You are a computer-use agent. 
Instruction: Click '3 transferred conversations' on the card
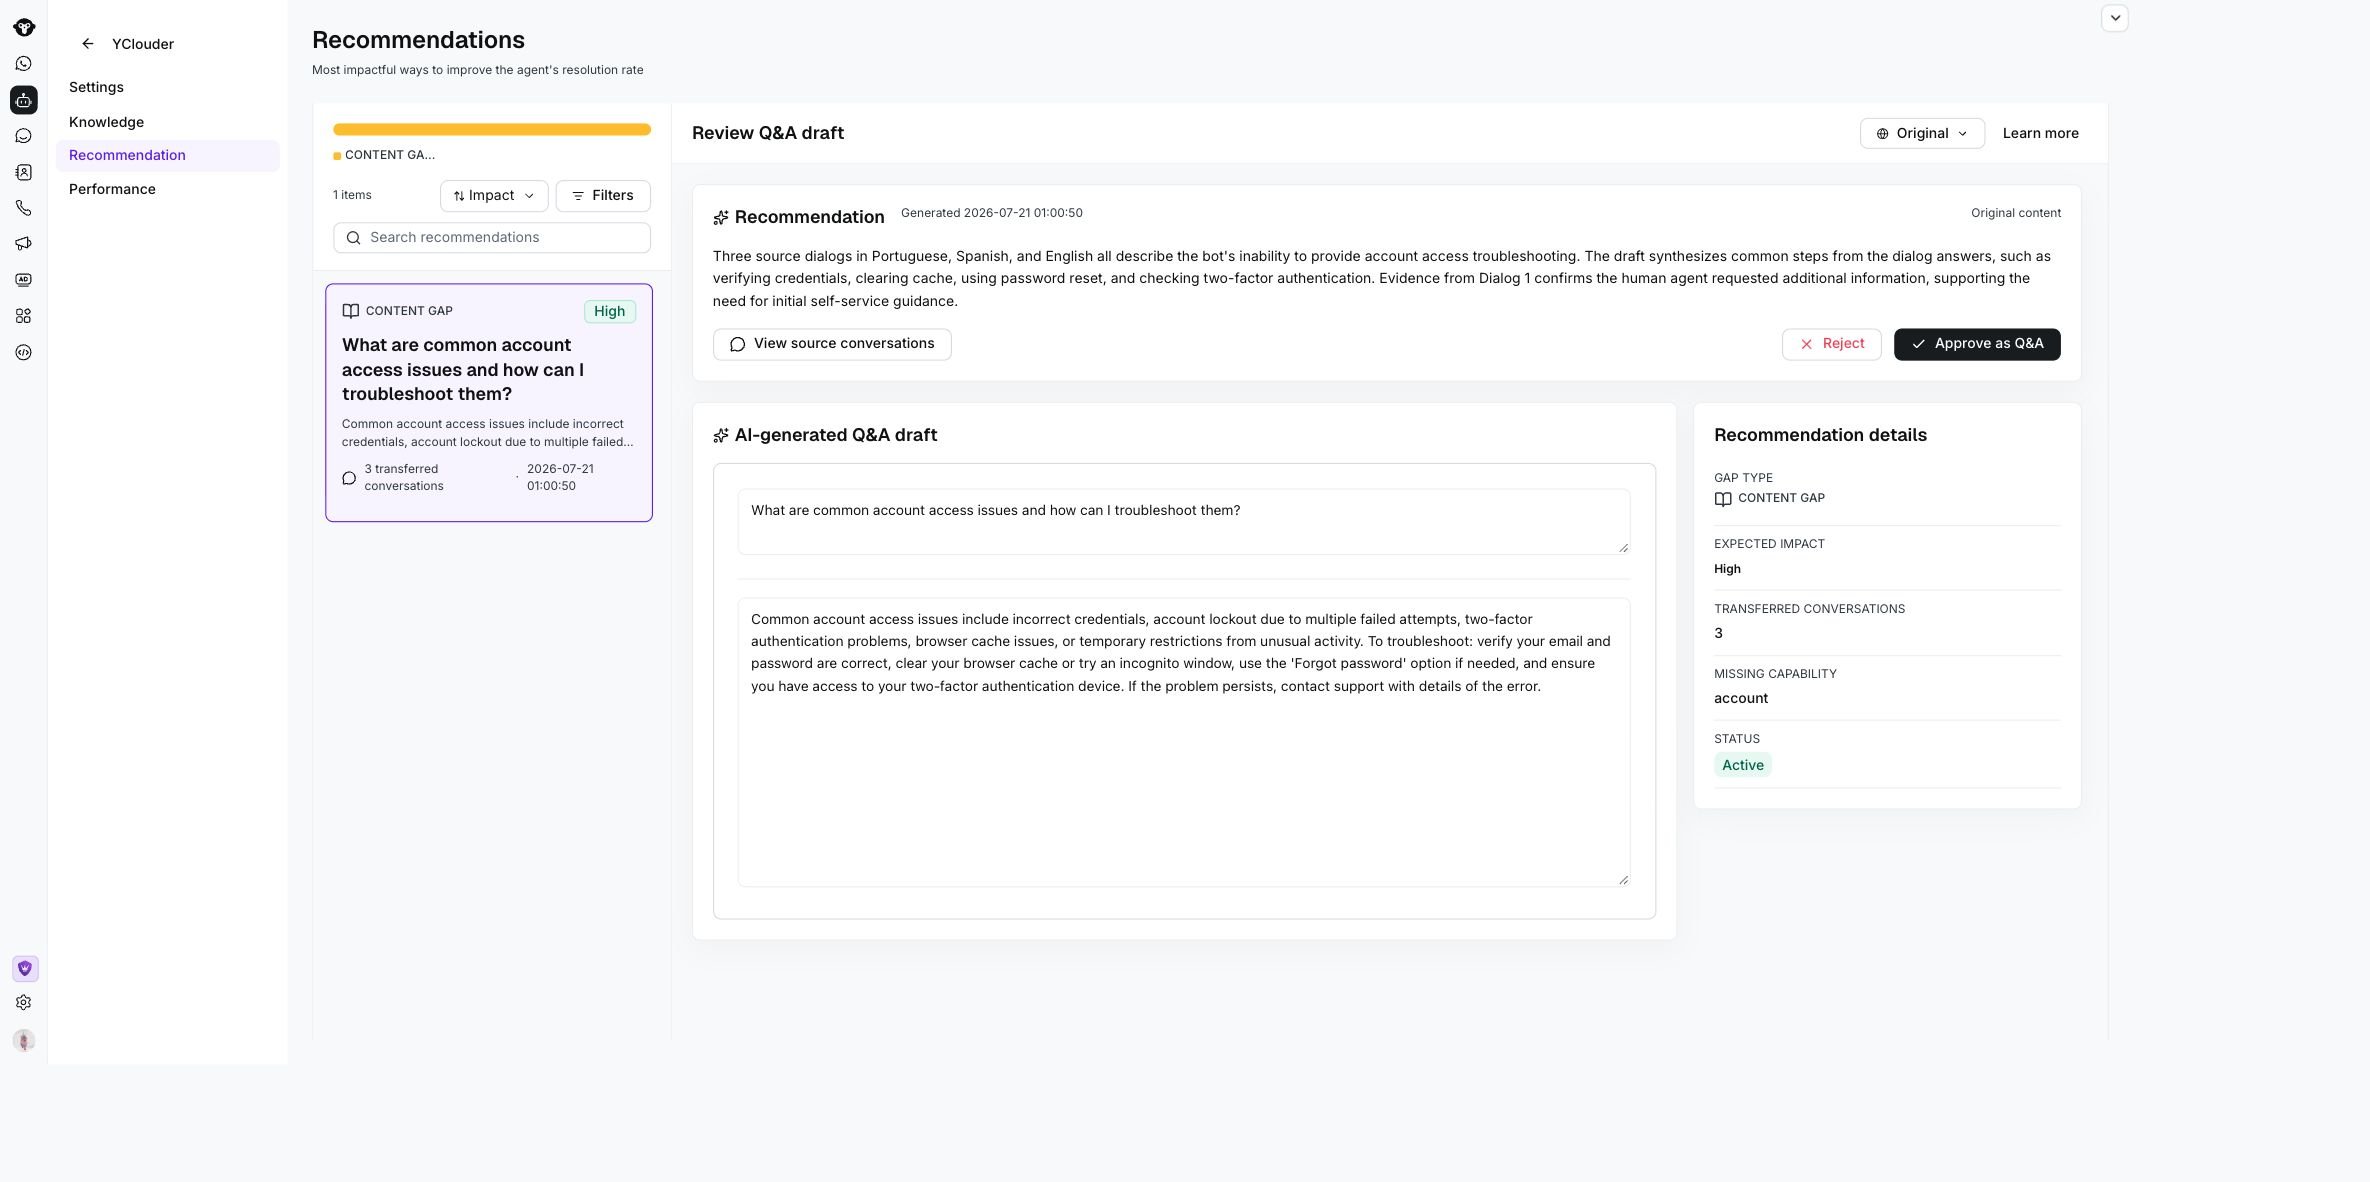coord(403,478)
